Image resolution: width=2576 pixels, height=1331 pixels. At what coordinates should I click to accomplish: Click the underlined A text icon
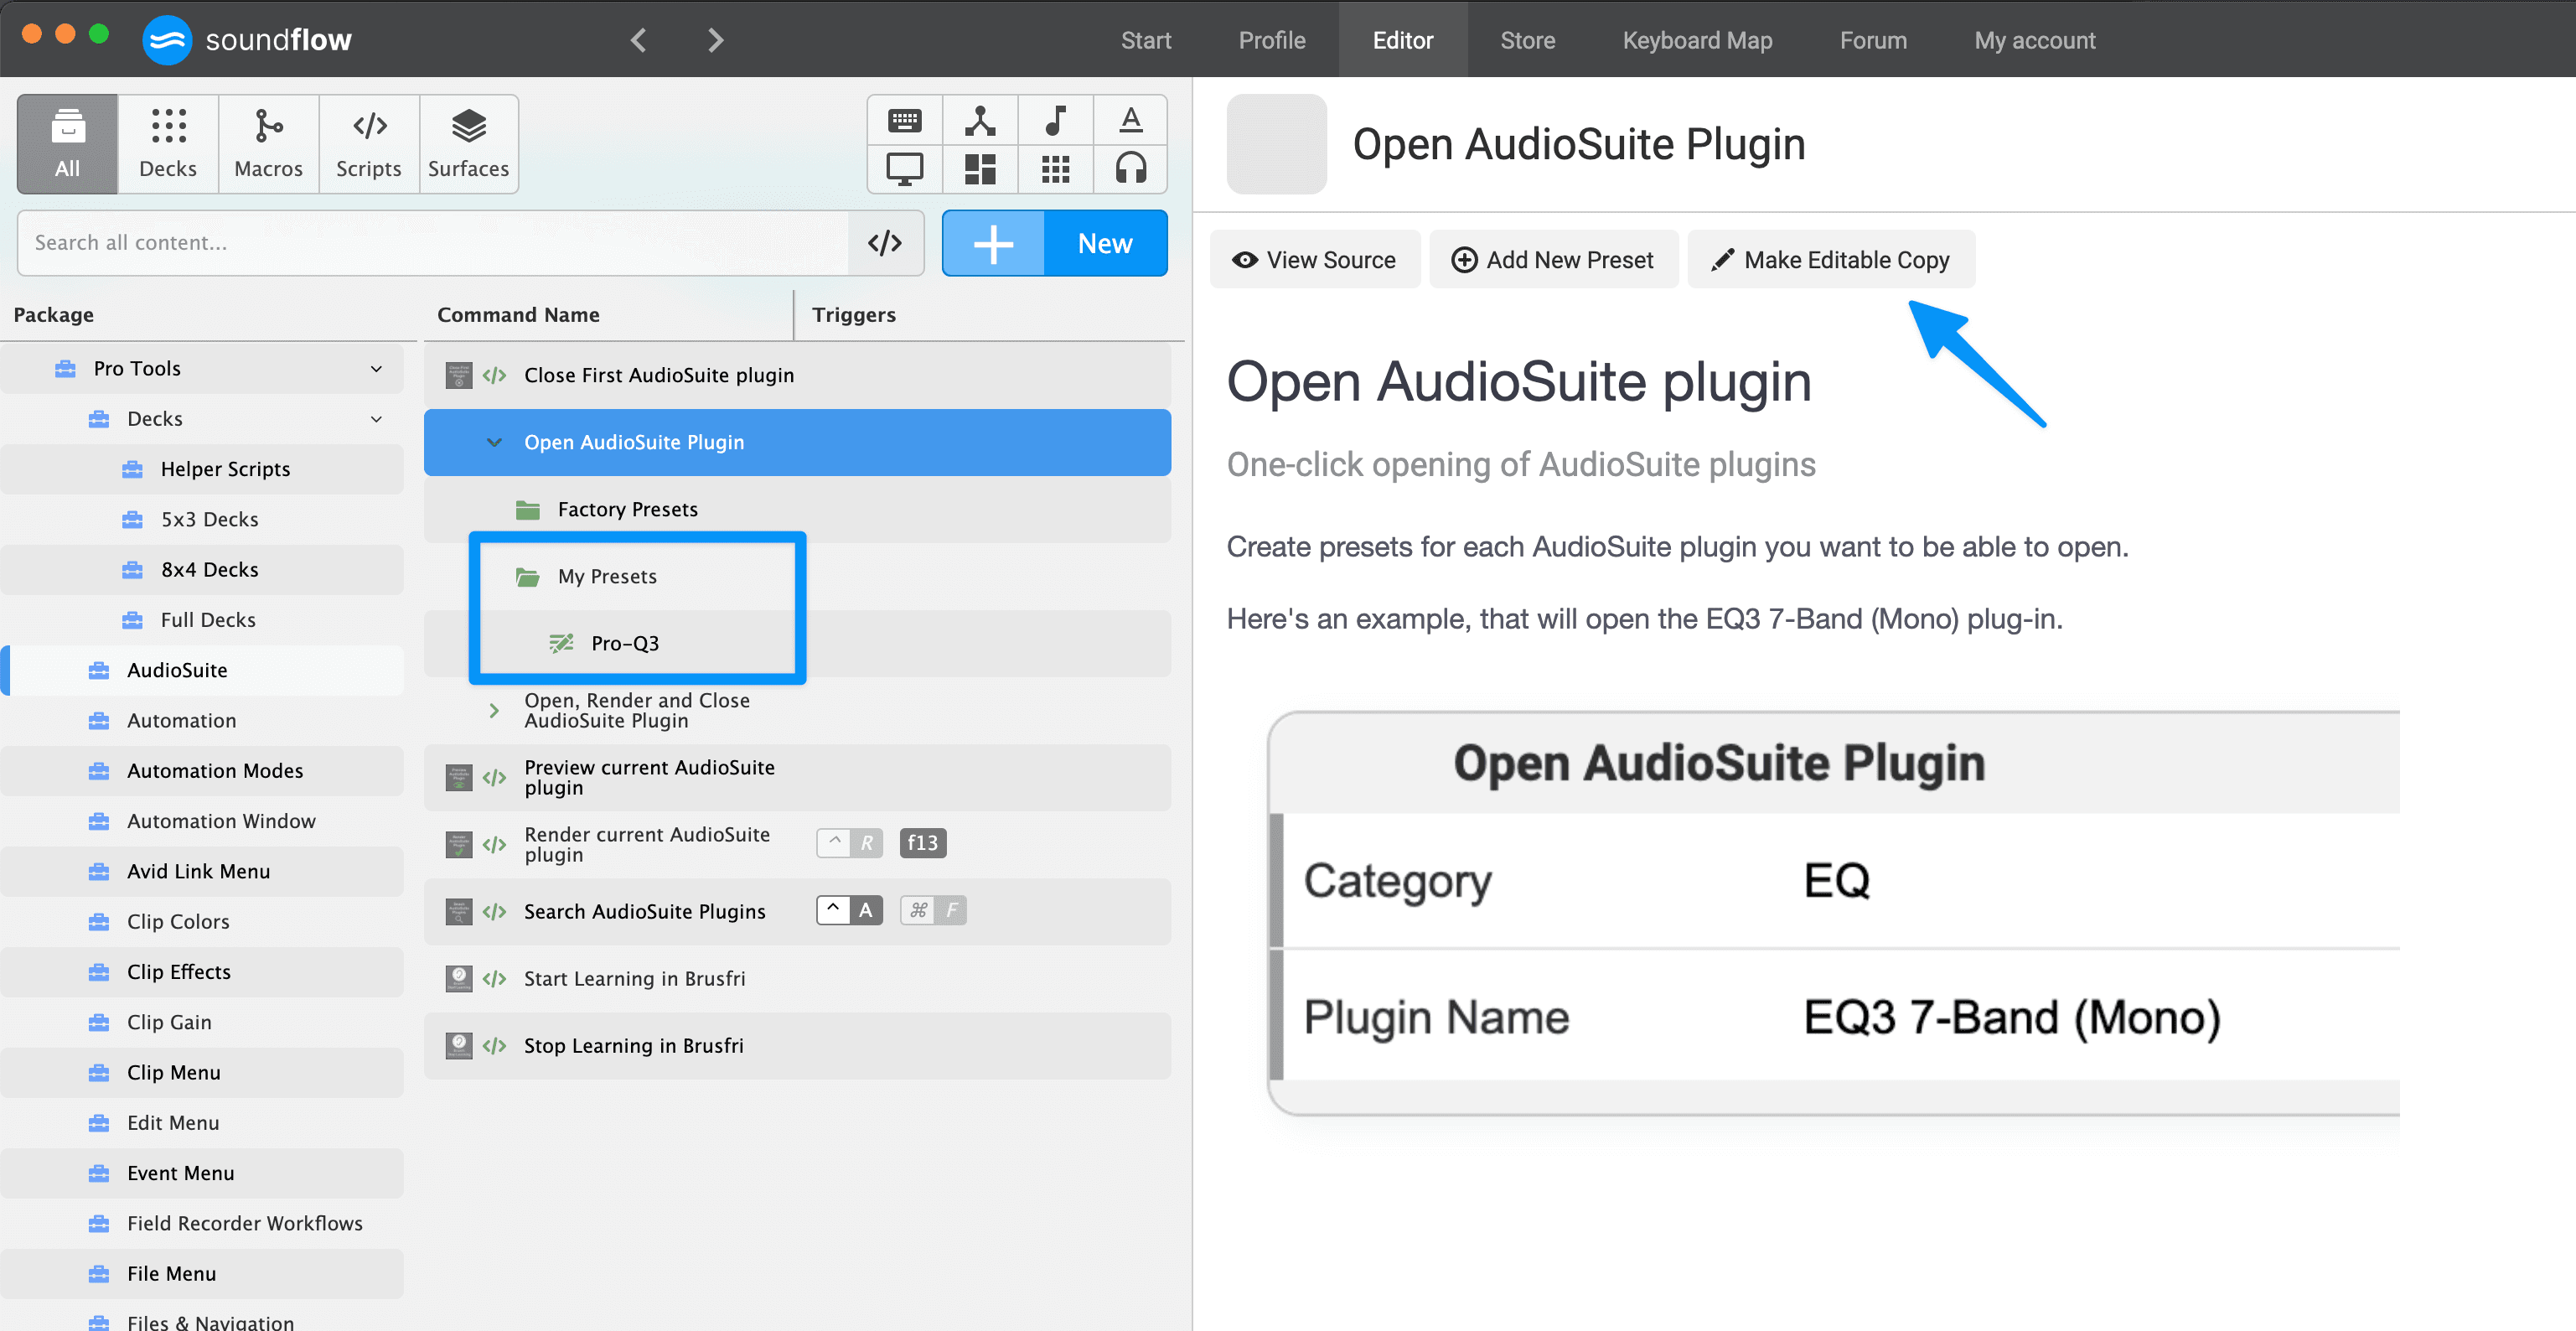pyautogui.click(x=1130, y=121)
